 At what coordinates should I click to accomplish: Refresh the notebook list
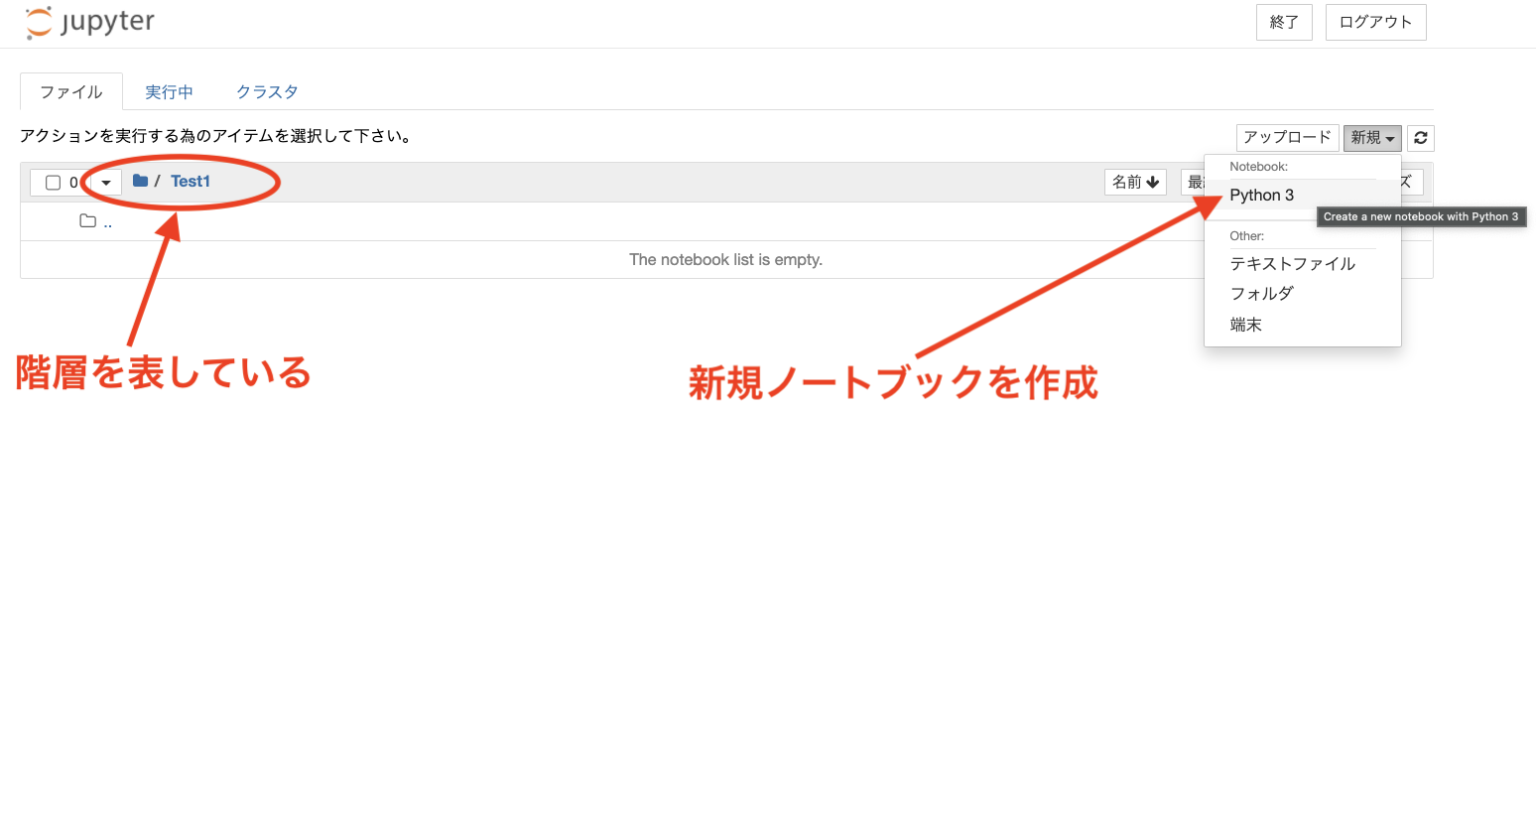point(1421,138)
